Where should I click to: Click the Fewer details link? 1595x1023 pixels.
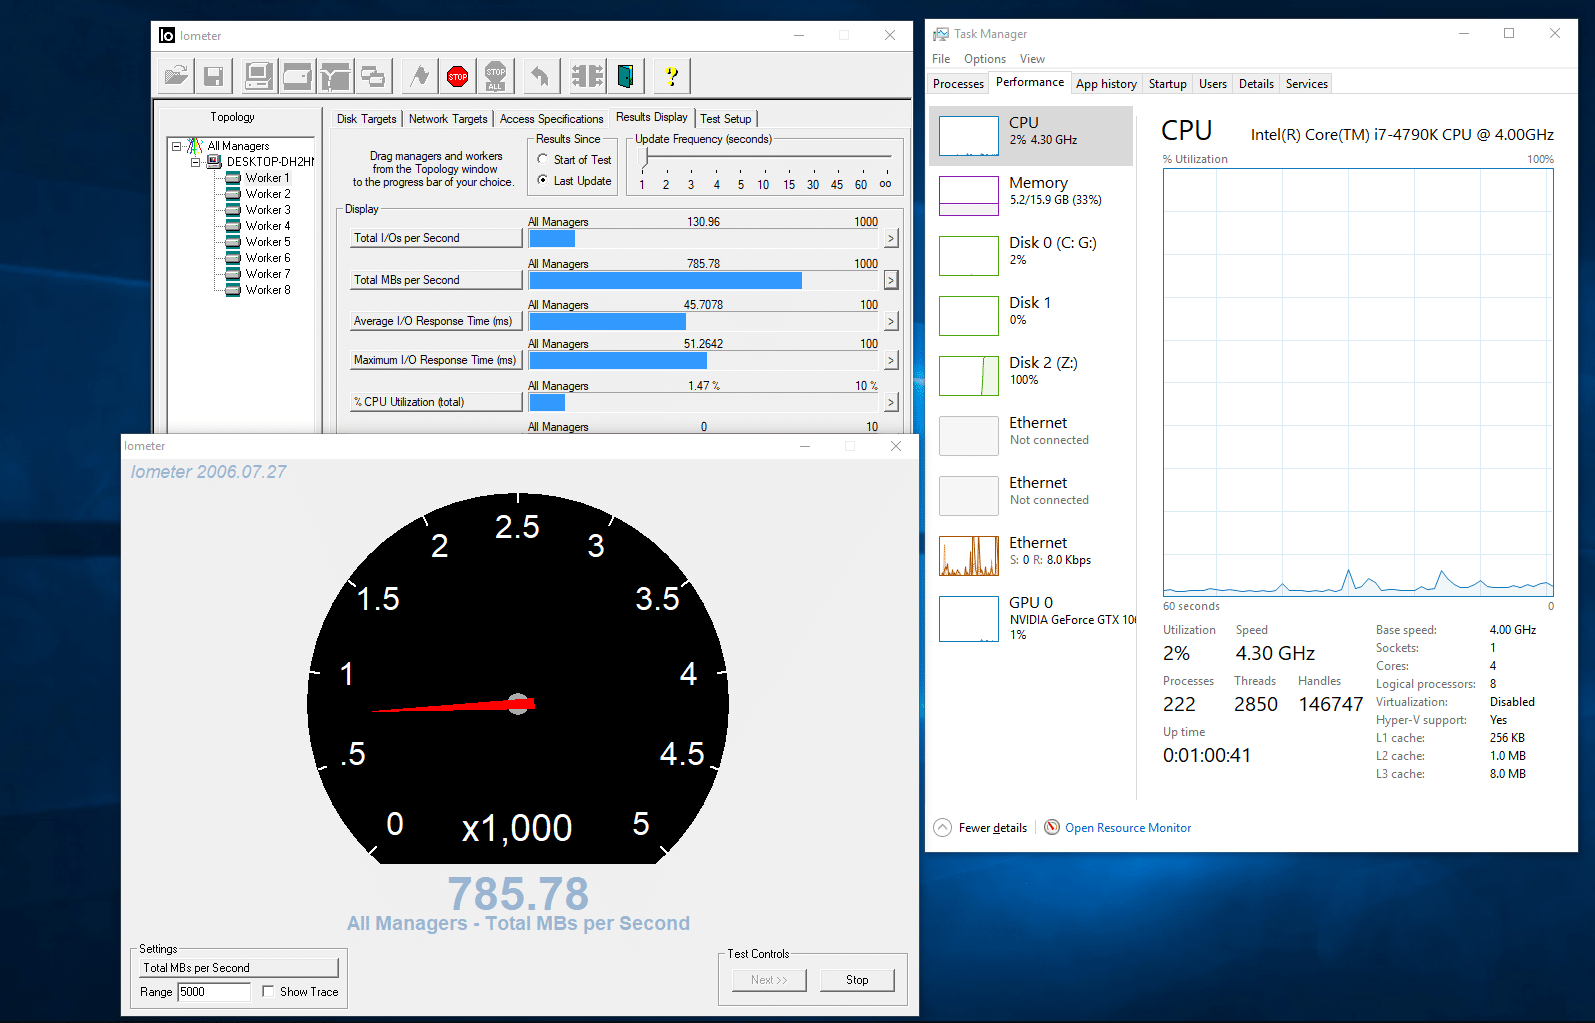coord(992,828)
